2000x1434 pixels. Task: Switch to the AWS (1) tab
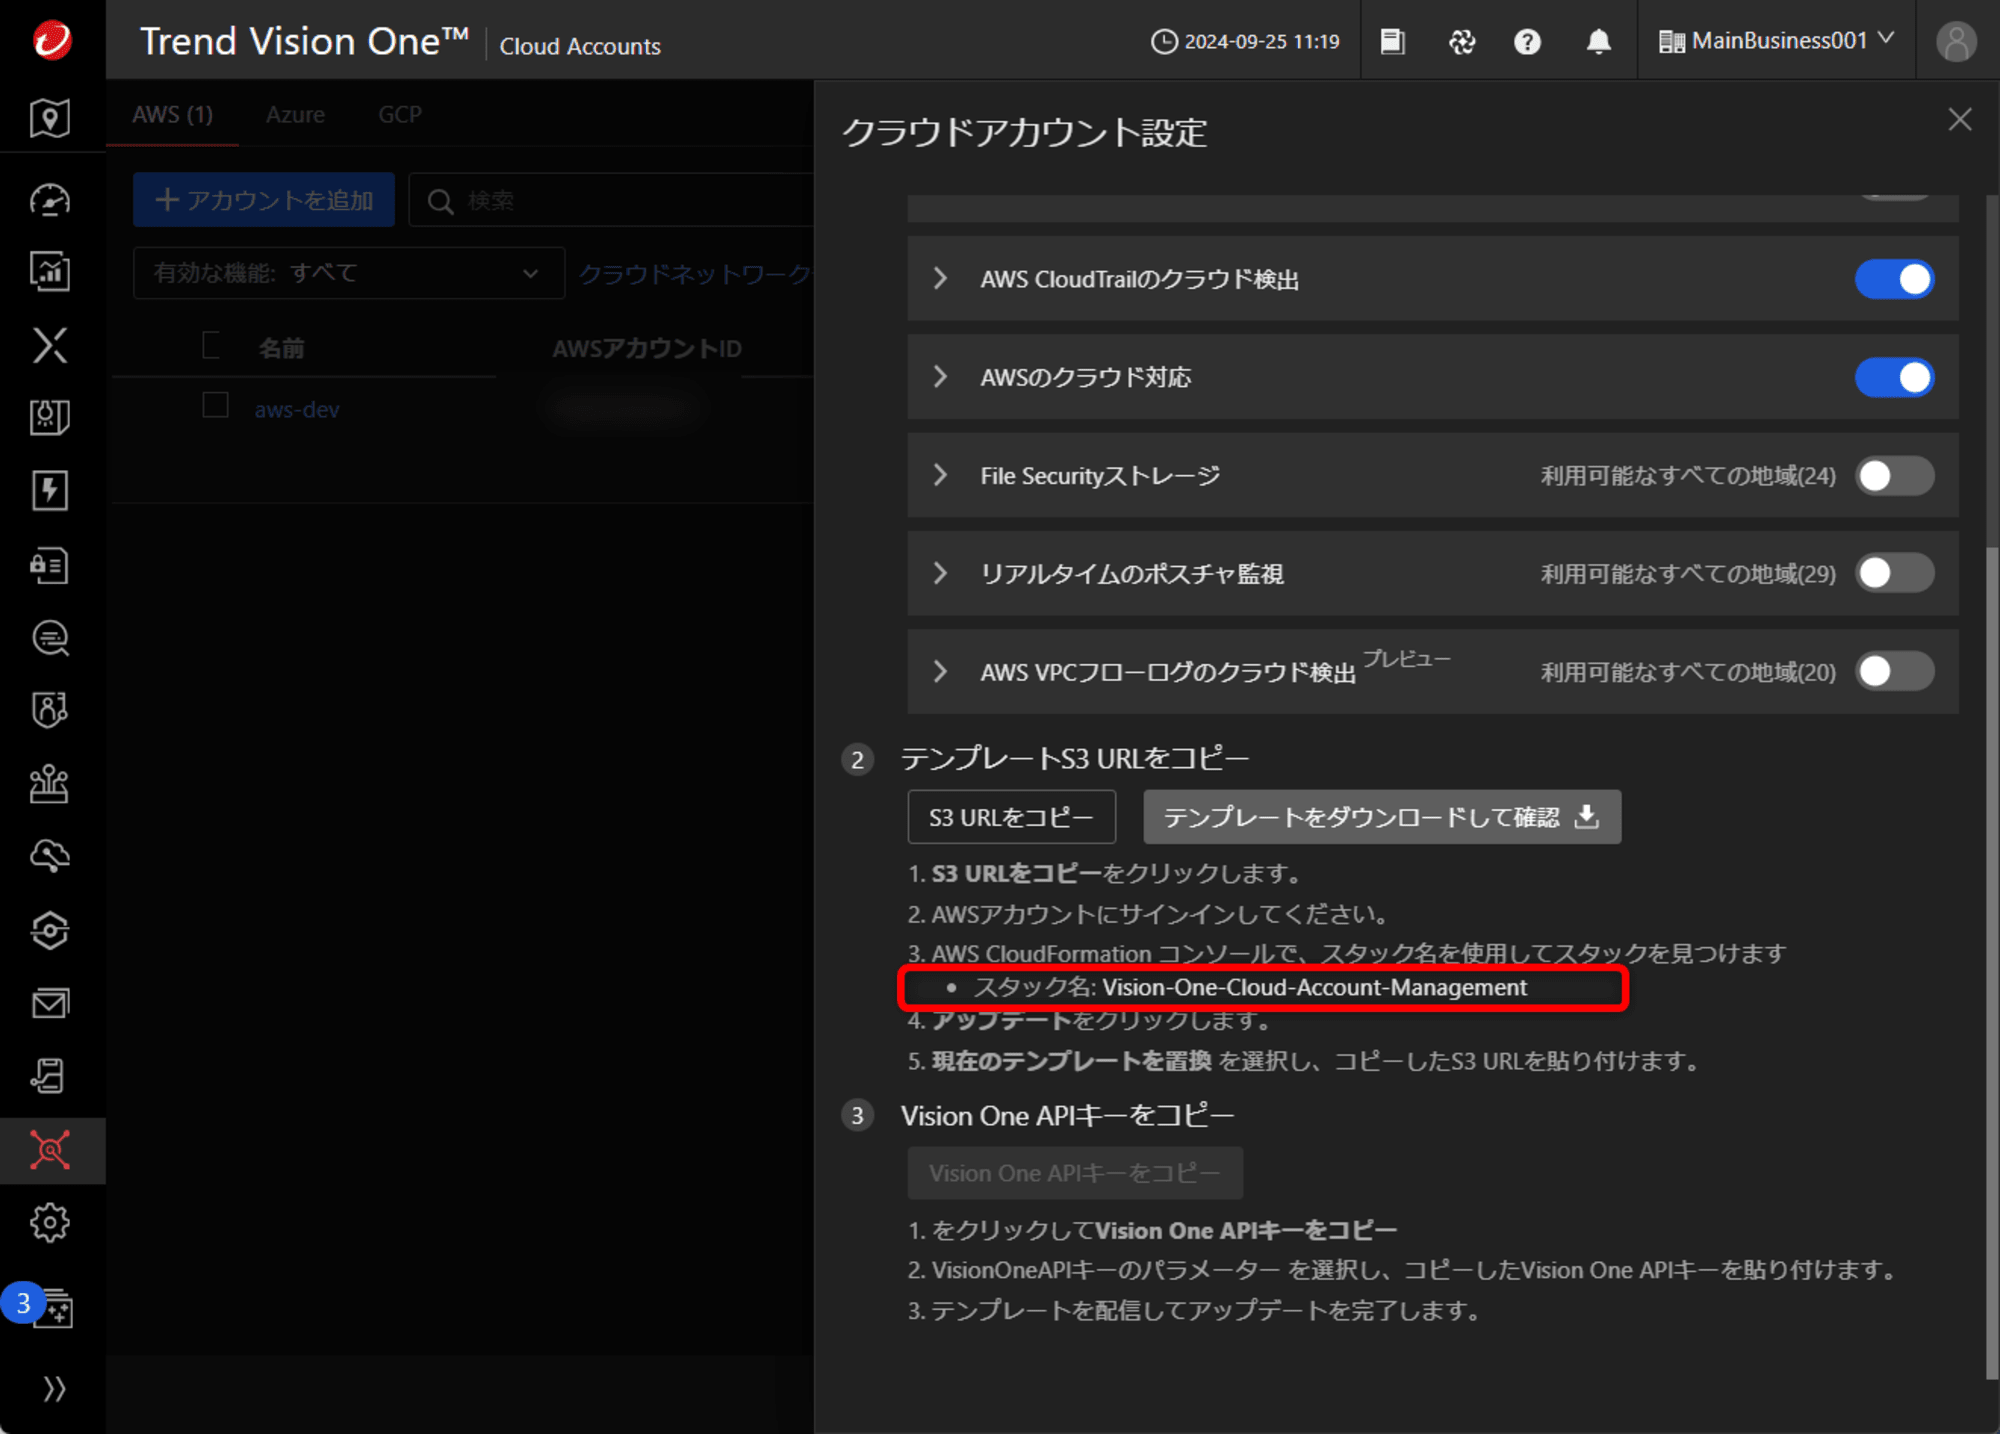point(172,114)
